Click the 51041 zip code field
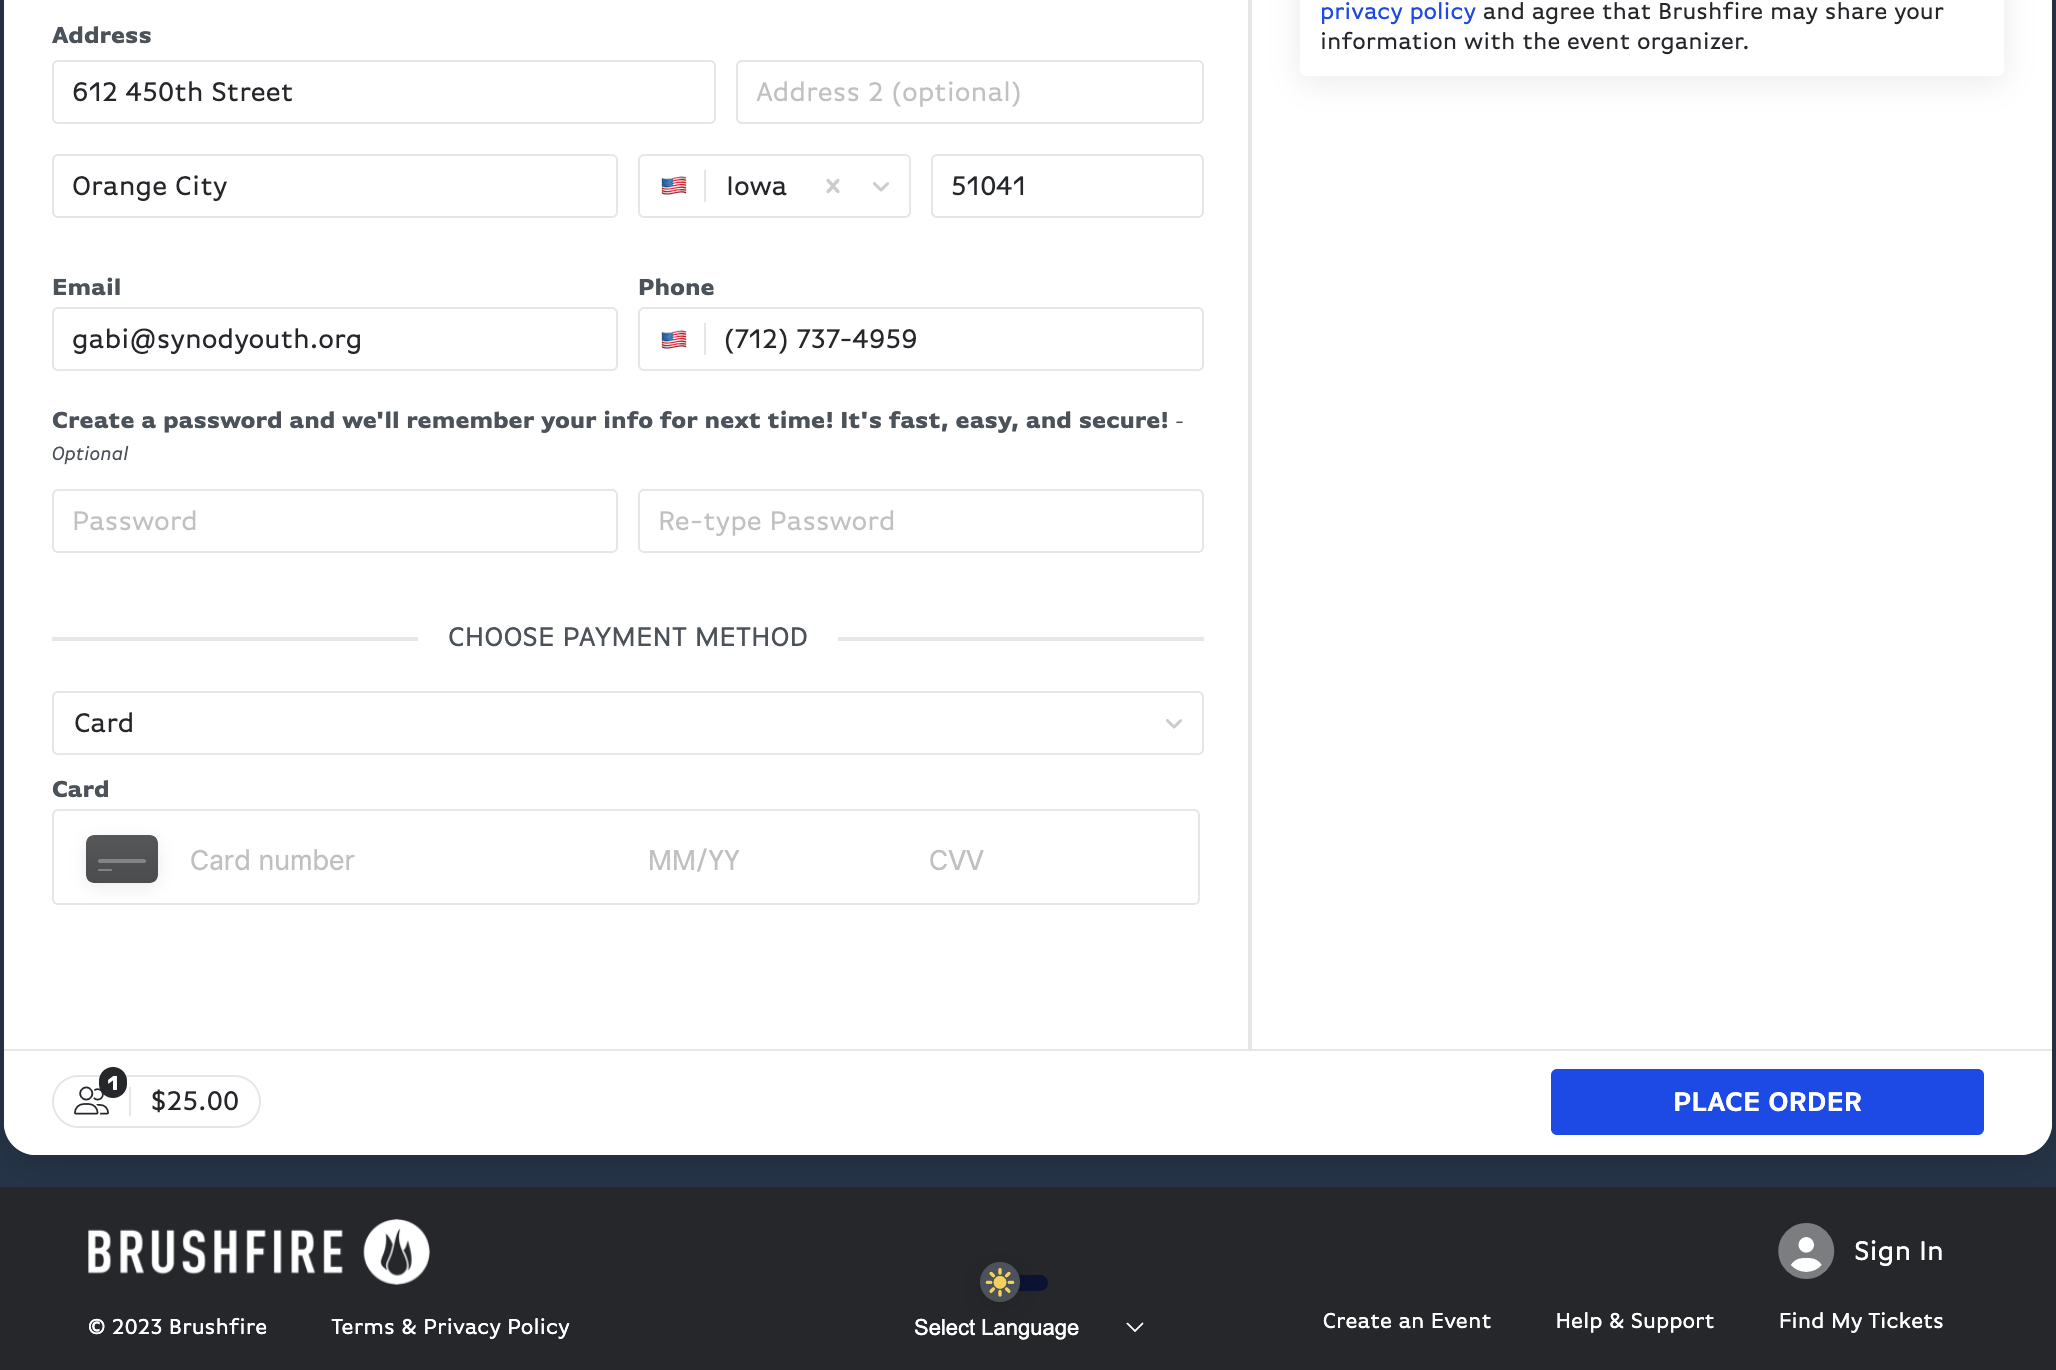 point(1067,186)
